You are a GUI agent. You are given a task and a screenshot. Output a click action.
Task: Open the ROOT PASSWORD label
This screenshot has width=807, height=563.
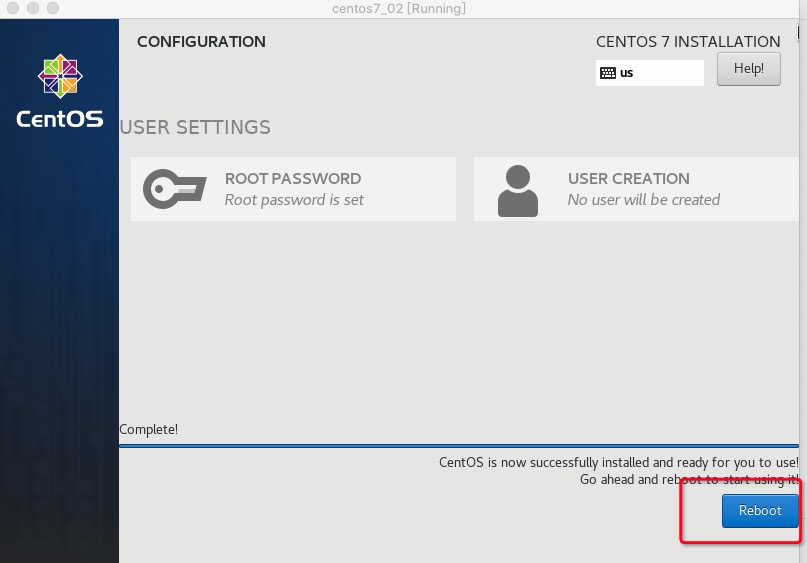tap(292, 178)
